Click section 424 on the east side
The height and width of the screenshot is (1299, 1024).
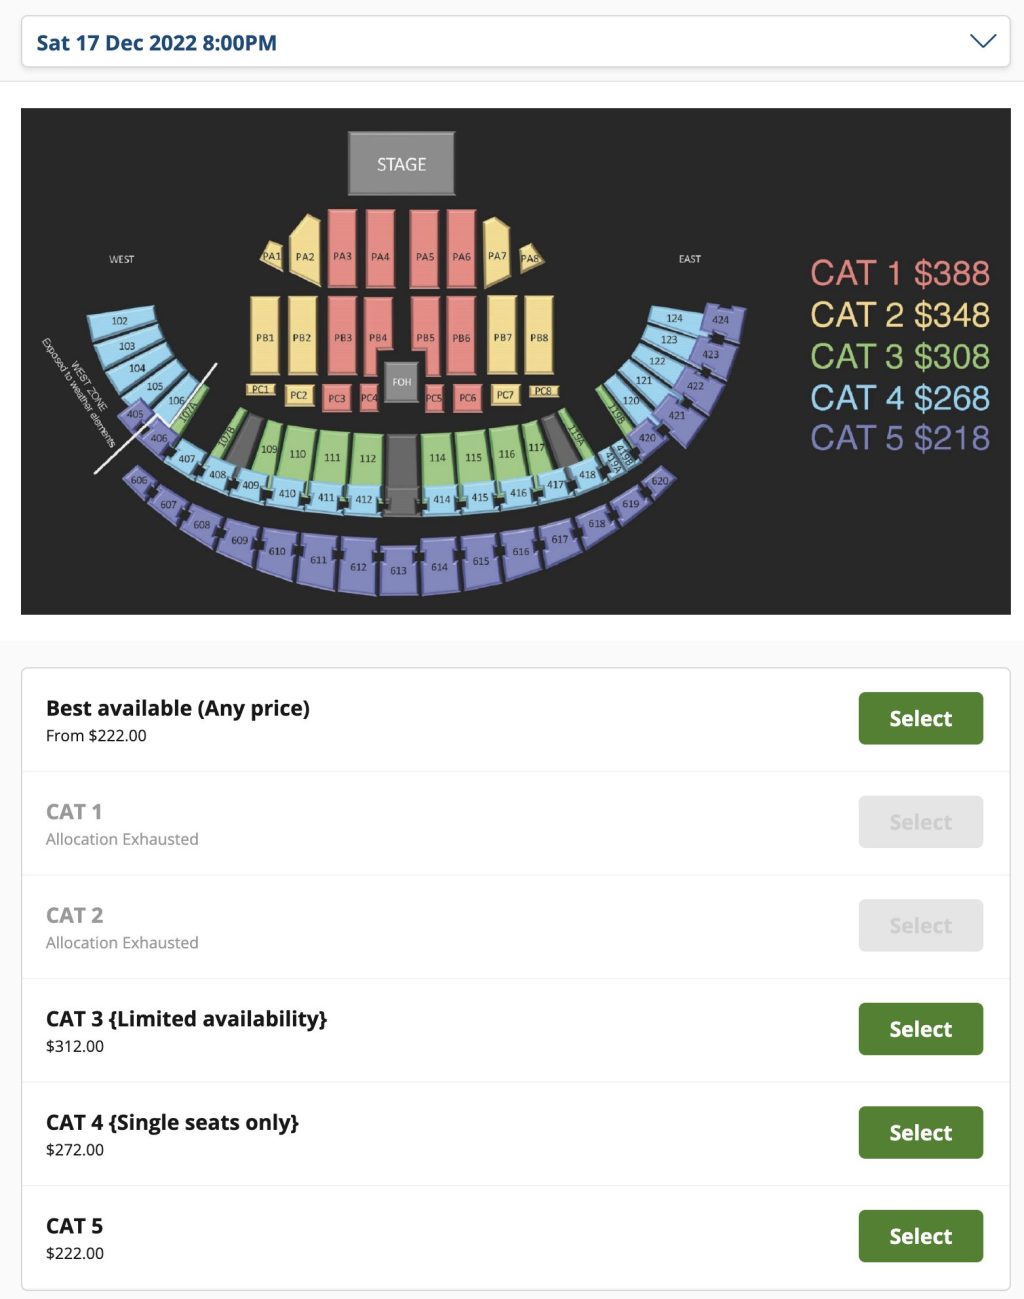(721, 320)
